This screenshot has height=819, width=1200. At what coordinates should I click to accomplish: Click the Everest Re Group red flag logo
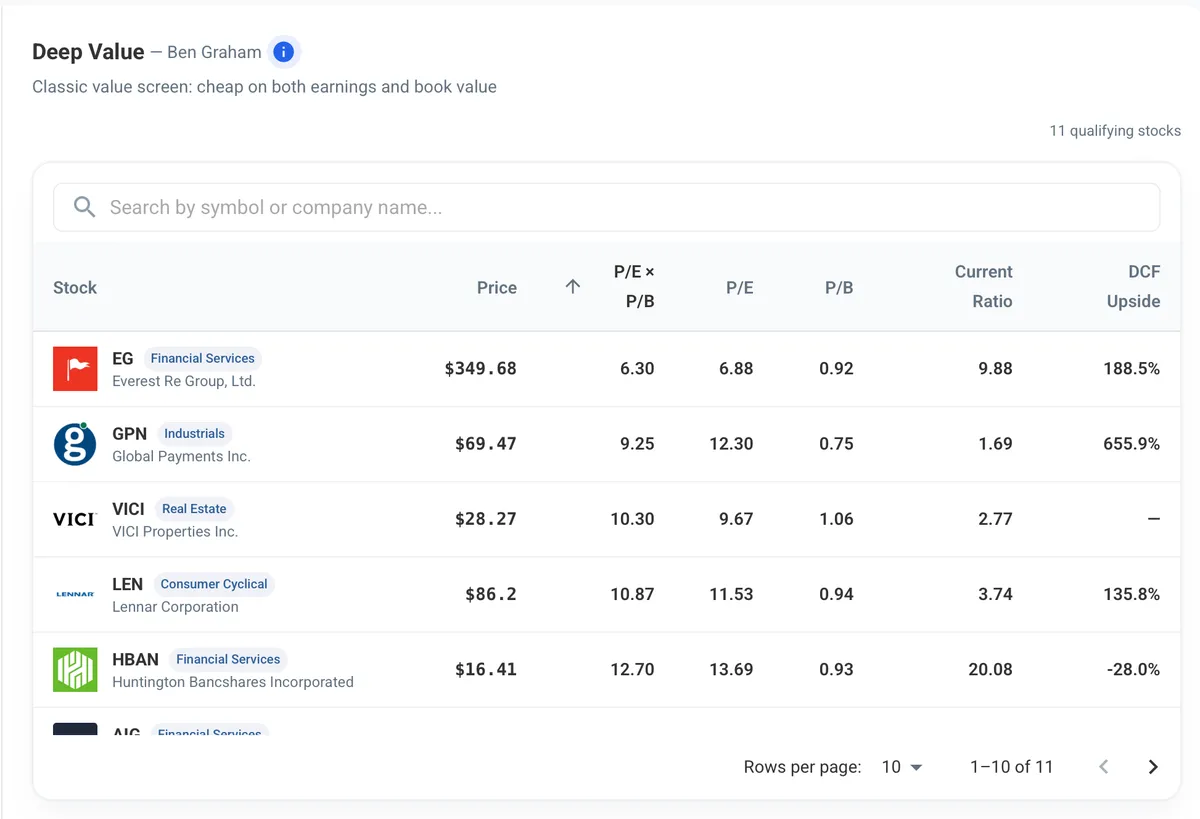click(75, 369)
